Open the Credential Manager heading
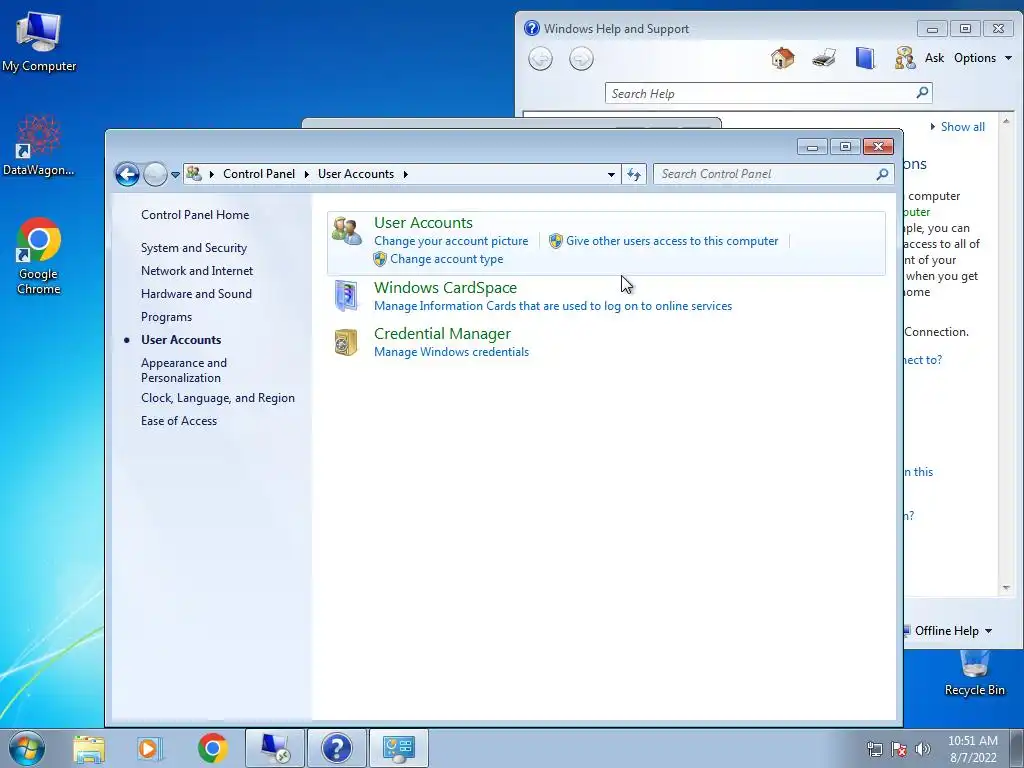Viewport: 1024px width, 768px height. point(442,334)
